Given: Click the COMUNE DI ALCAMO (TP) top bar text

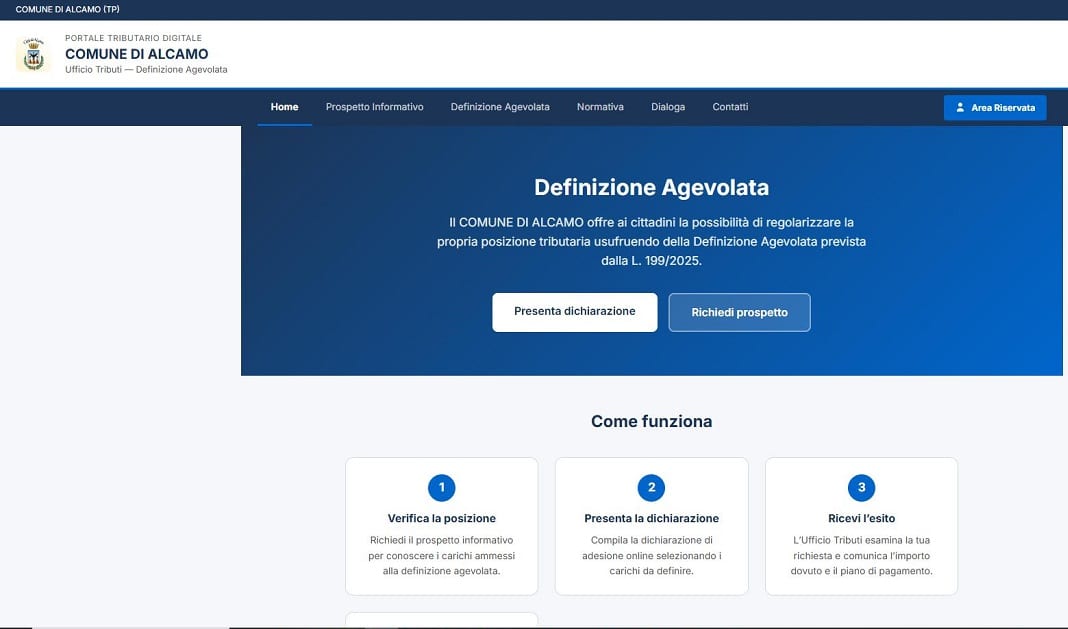Looking at the screenshot, I should (x=67, y=10).
